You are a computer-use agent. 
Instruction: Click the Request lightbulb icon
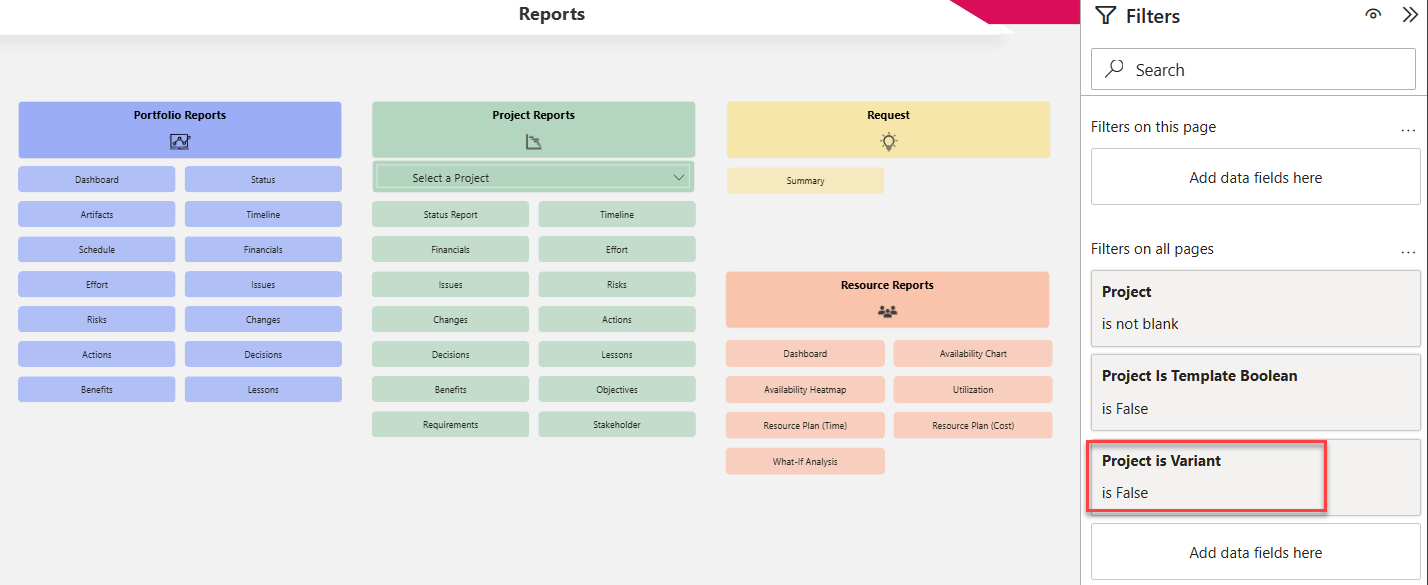coord(888,141)
